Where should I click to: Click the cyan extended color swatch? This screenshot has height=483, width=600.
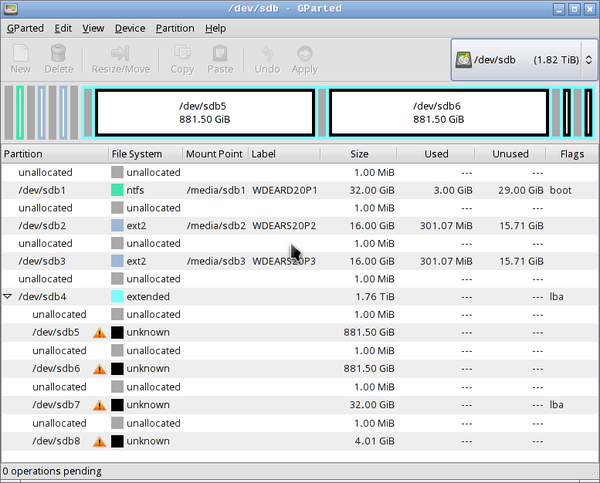[x=117, y=297]
